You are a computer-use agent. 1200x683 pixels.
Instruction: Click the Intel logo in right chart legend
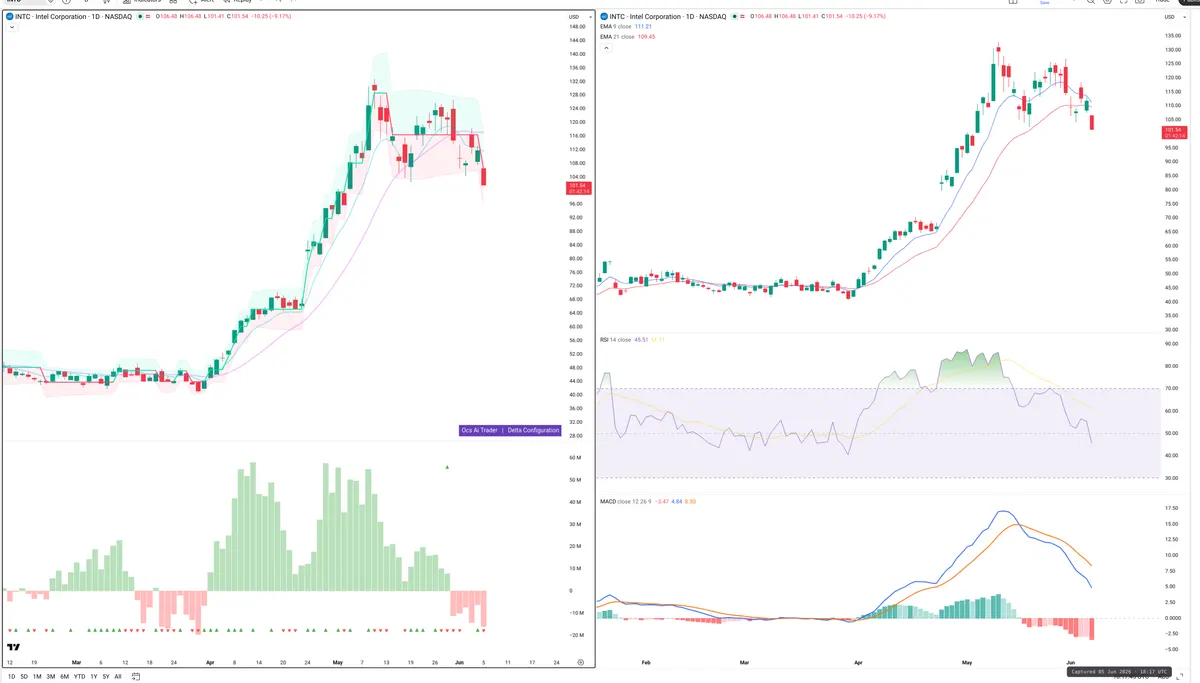604,16
